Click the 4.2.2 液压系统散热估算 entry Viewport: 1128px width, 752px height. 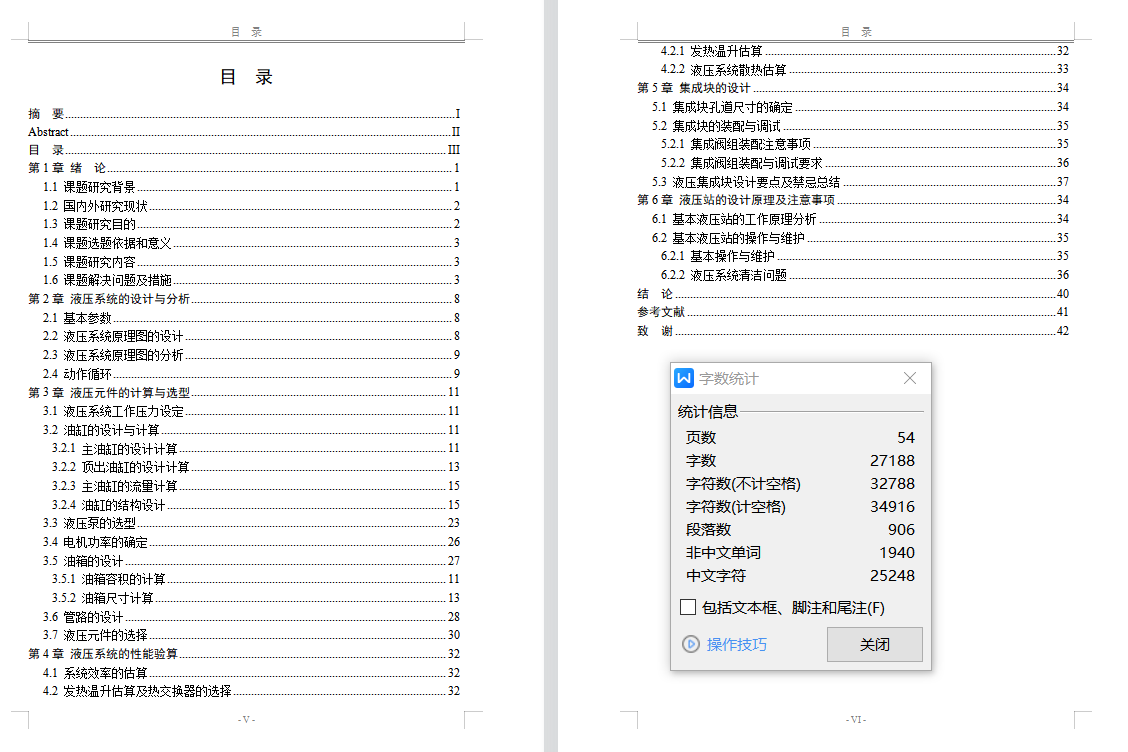pyautogui.click(x=865, y=70)
